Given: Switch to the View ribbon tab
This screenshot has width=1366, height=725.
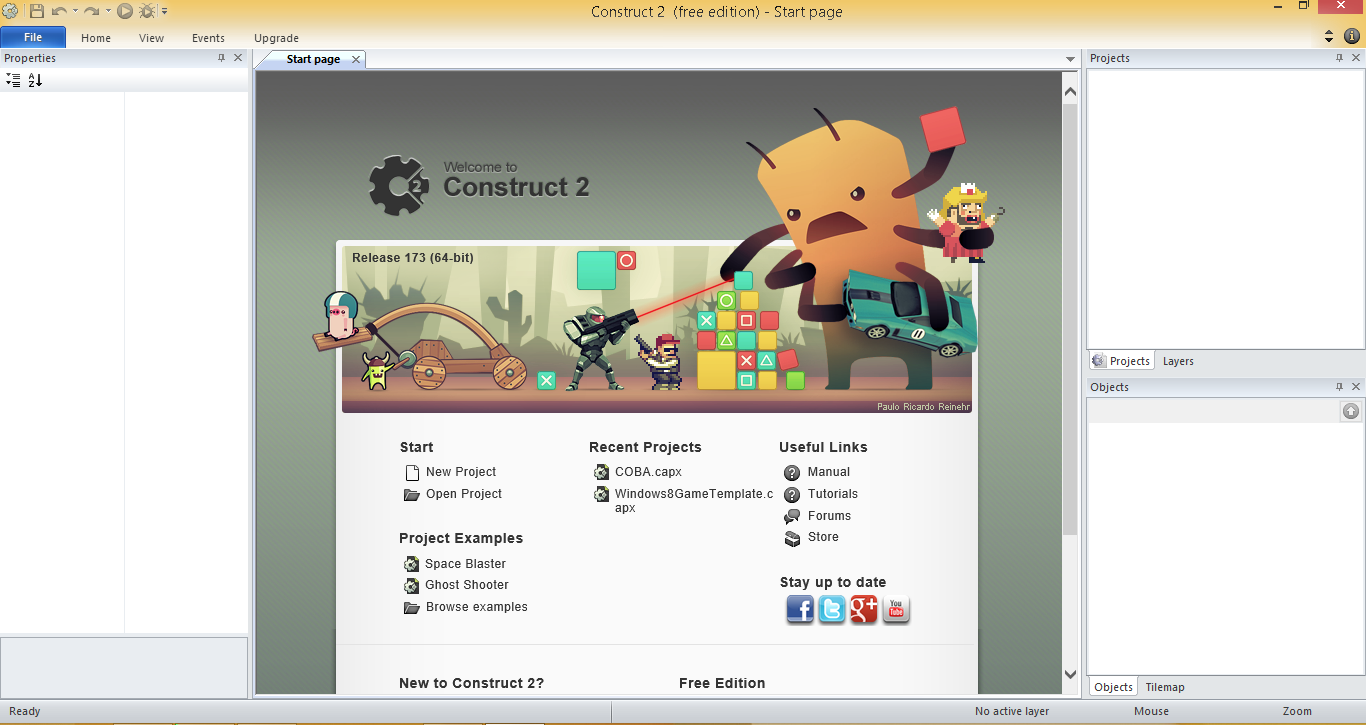Looking at the screenshot, I should coord(152,38).
